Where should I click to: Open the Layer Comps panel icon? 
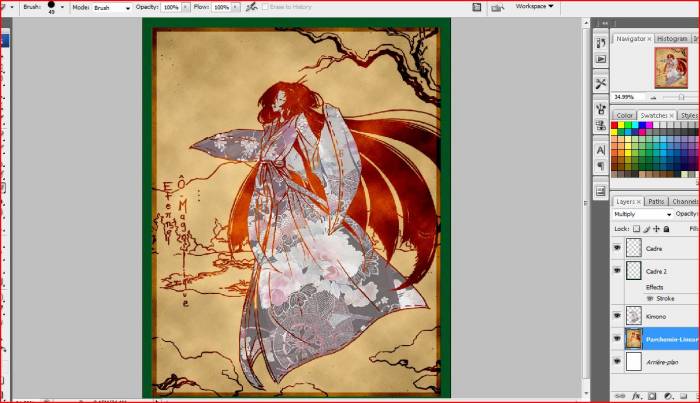click(x=601, y=191)
